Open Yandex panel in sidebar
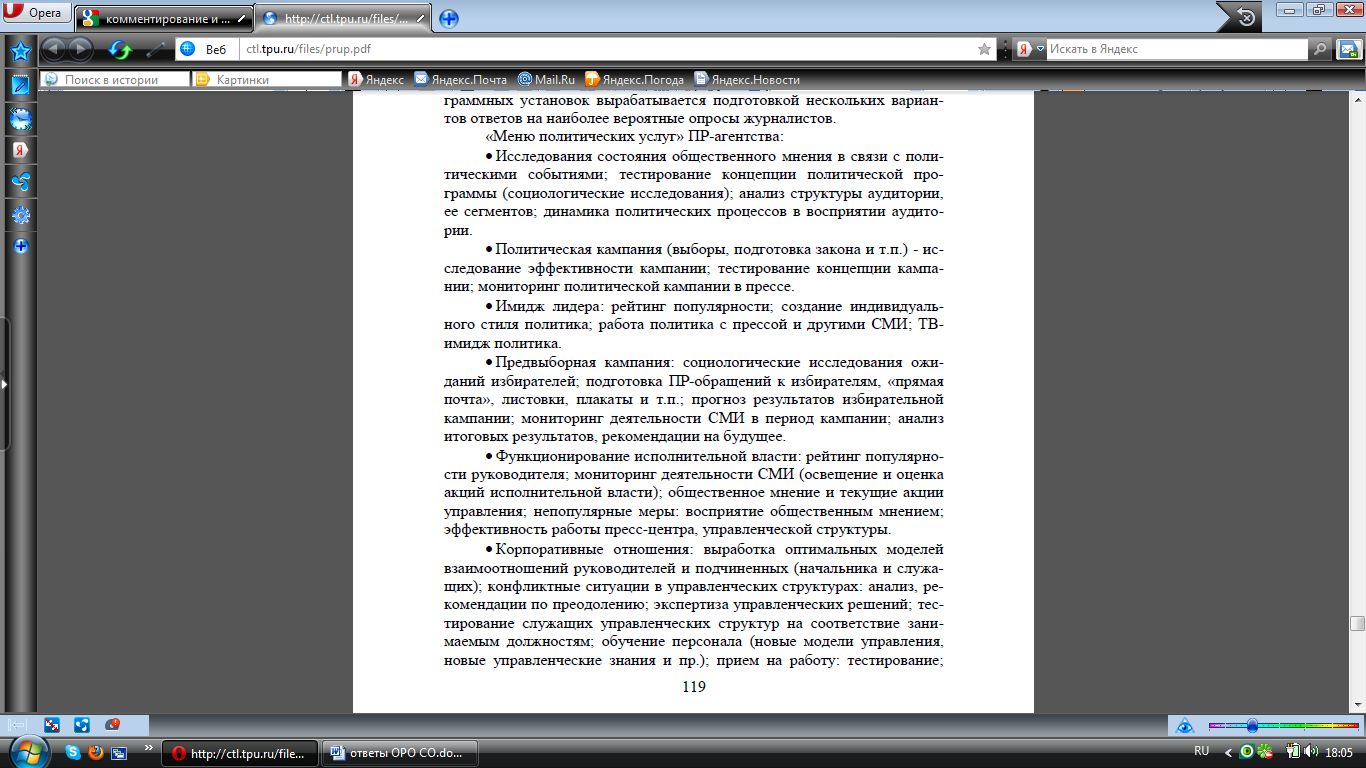Image resolution: width=1366 pixels, height=768 pixels. pos(20,150)
